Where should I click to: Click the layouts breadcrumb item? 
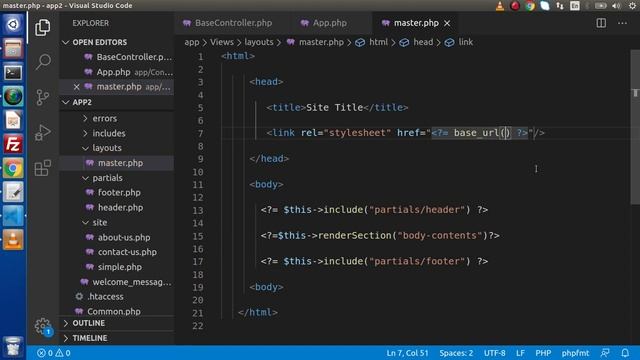click(x=259, y=42)
